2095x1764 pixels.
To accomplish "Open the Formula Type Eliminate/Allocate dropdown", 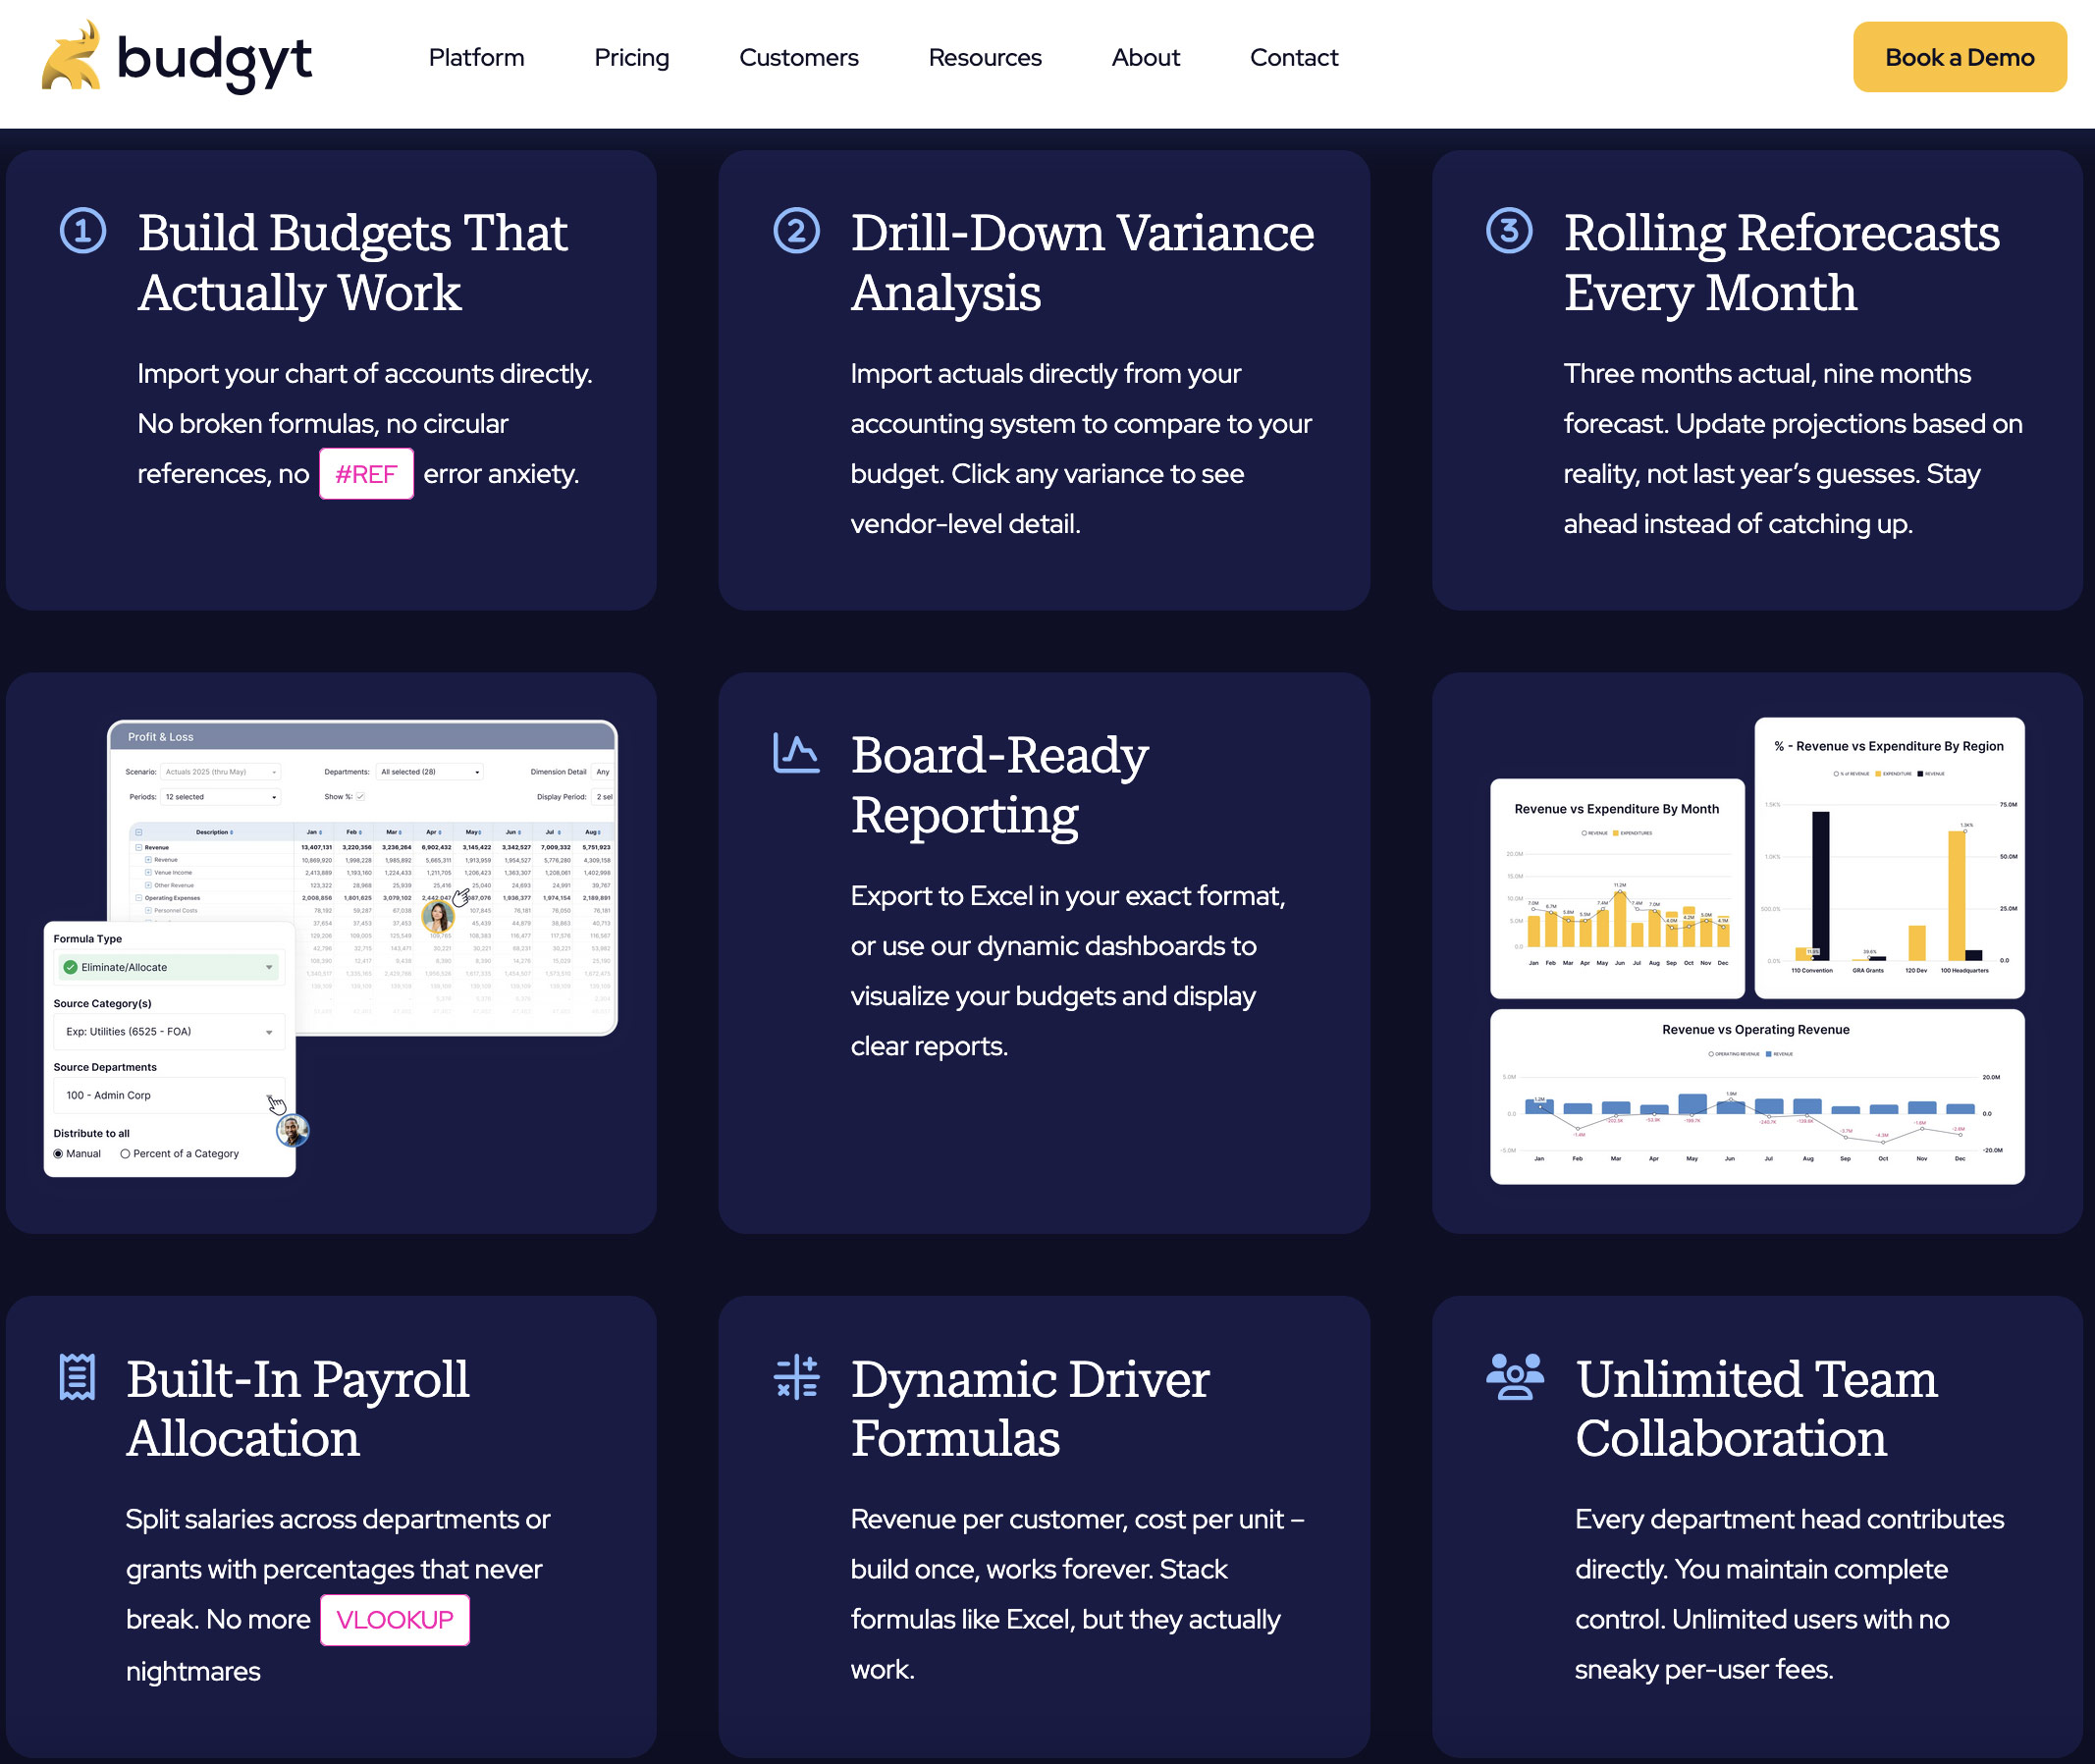I will click(x=169, y=967).
